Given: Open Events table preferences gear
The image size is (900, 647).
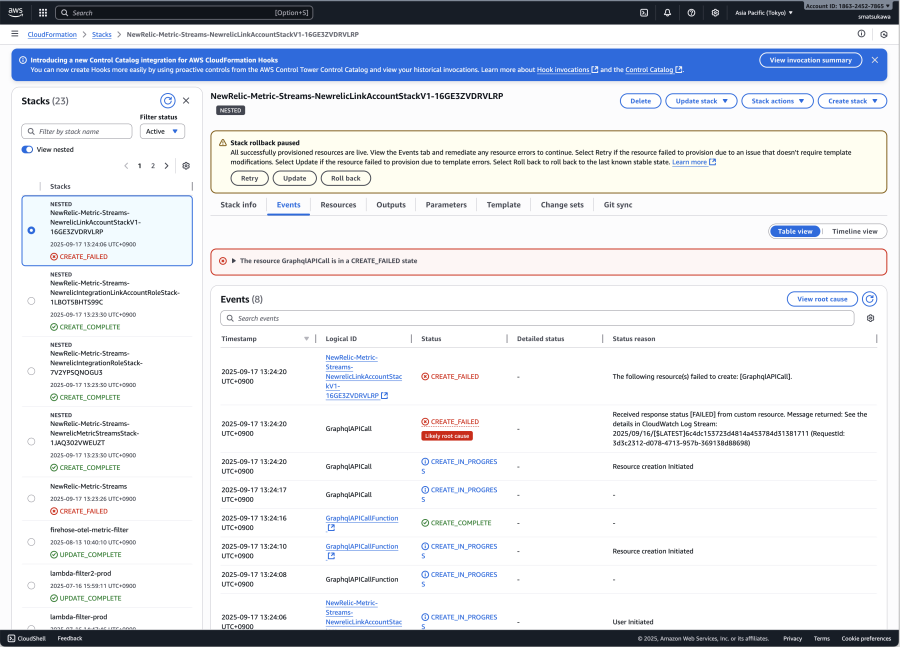Looking at the screenshot, I should point(870,318).
